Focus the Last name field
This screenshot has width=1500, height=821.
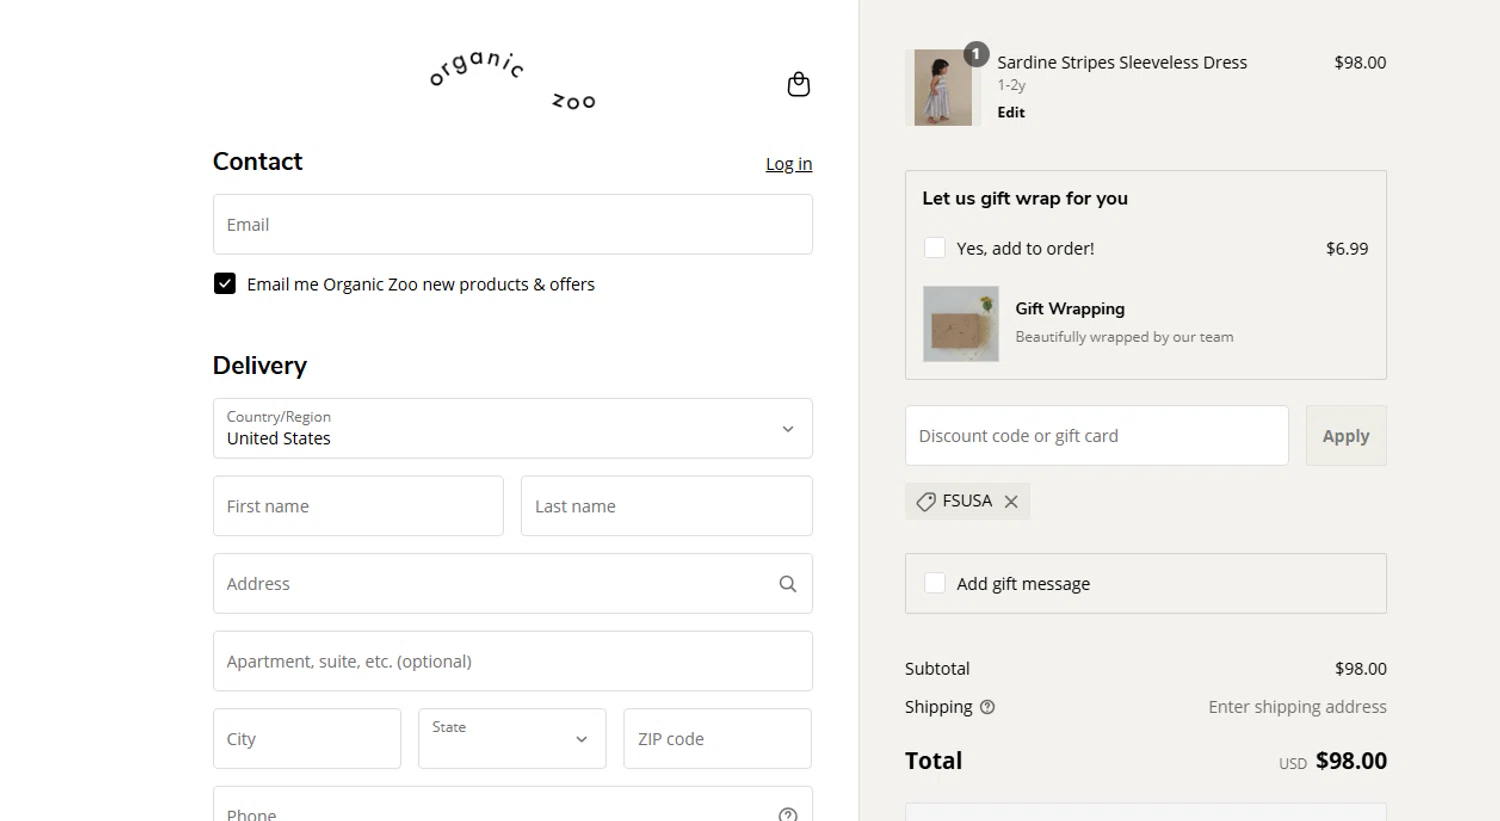pos(667,506)
